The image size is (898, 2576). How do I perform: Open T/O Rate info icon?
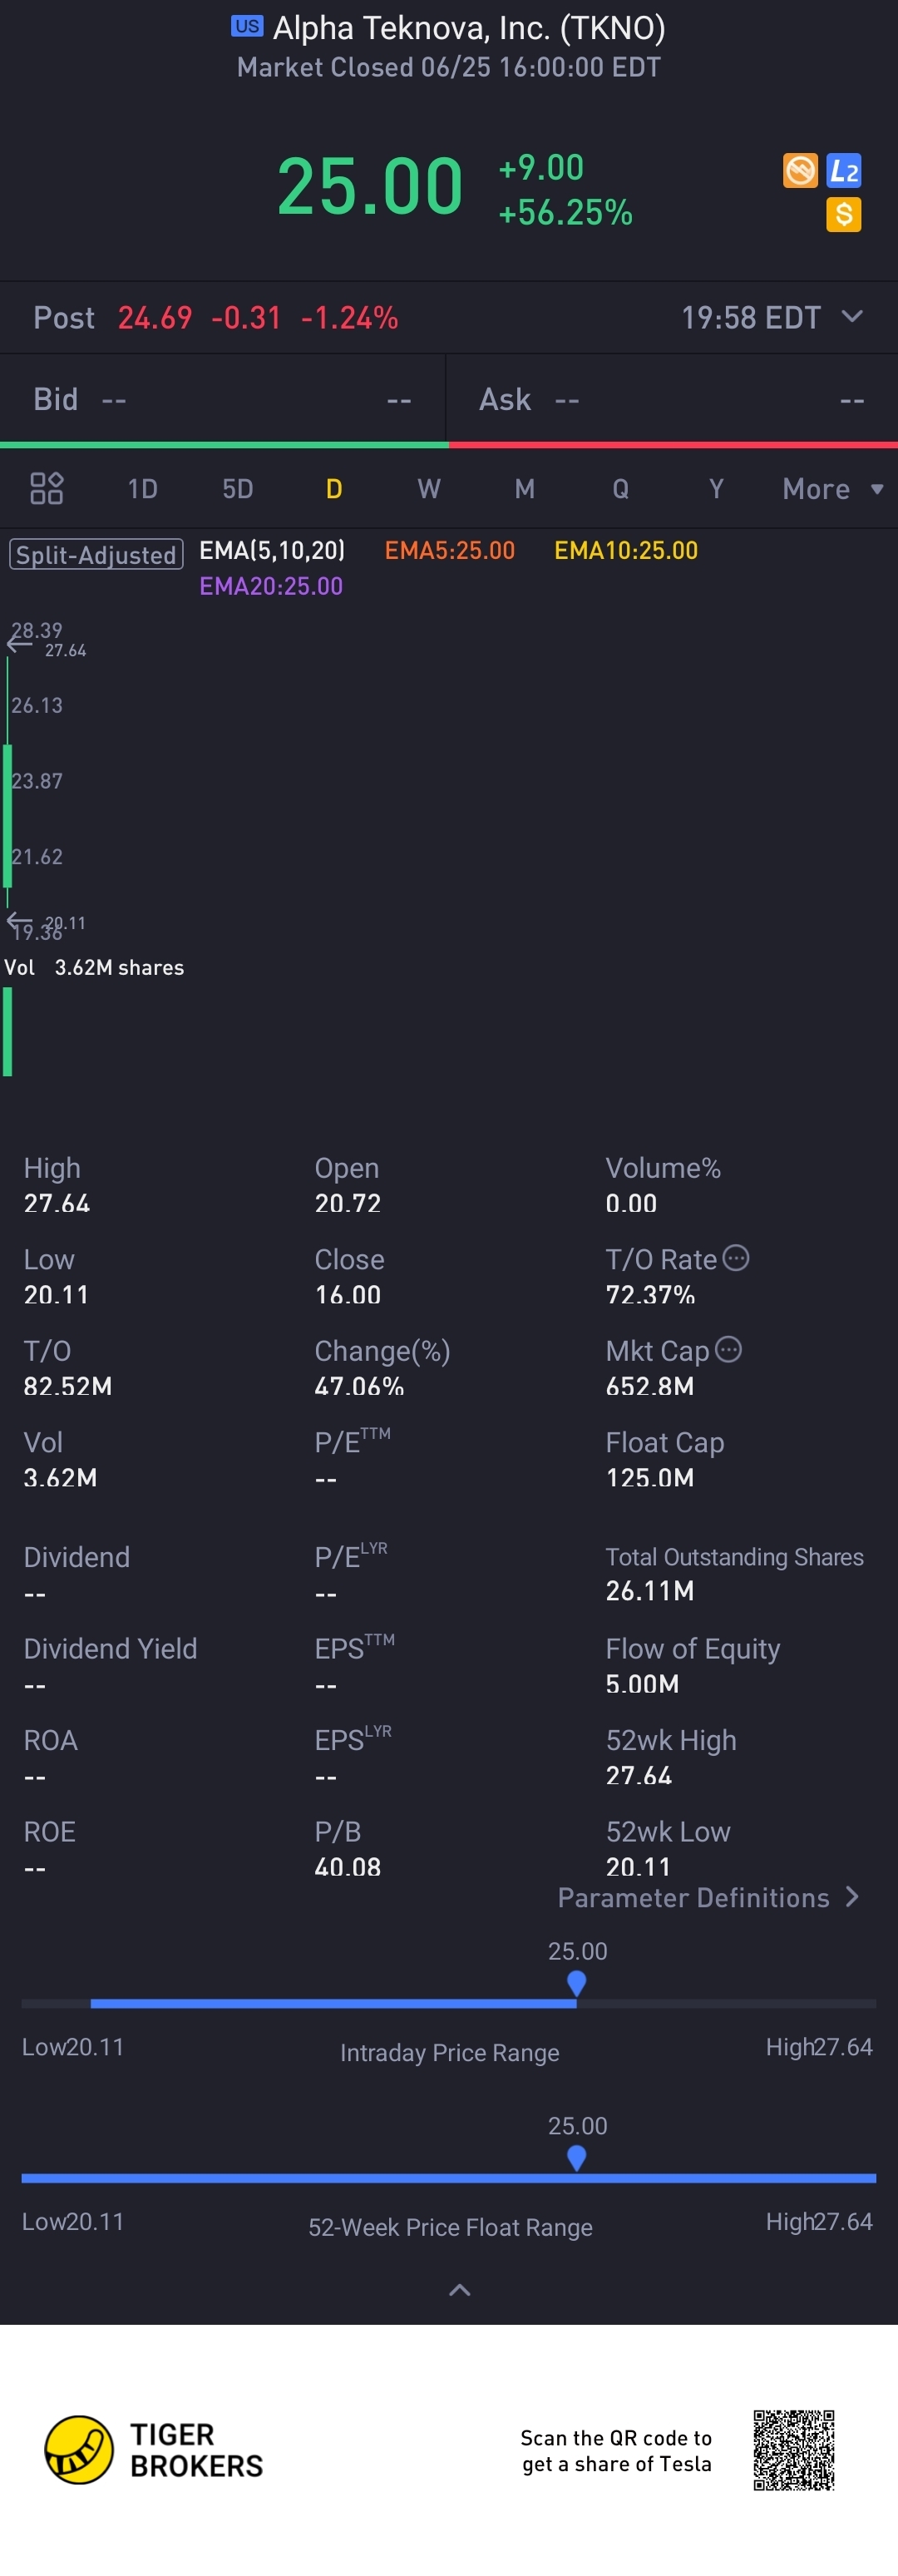click(x=736, y=1258)
